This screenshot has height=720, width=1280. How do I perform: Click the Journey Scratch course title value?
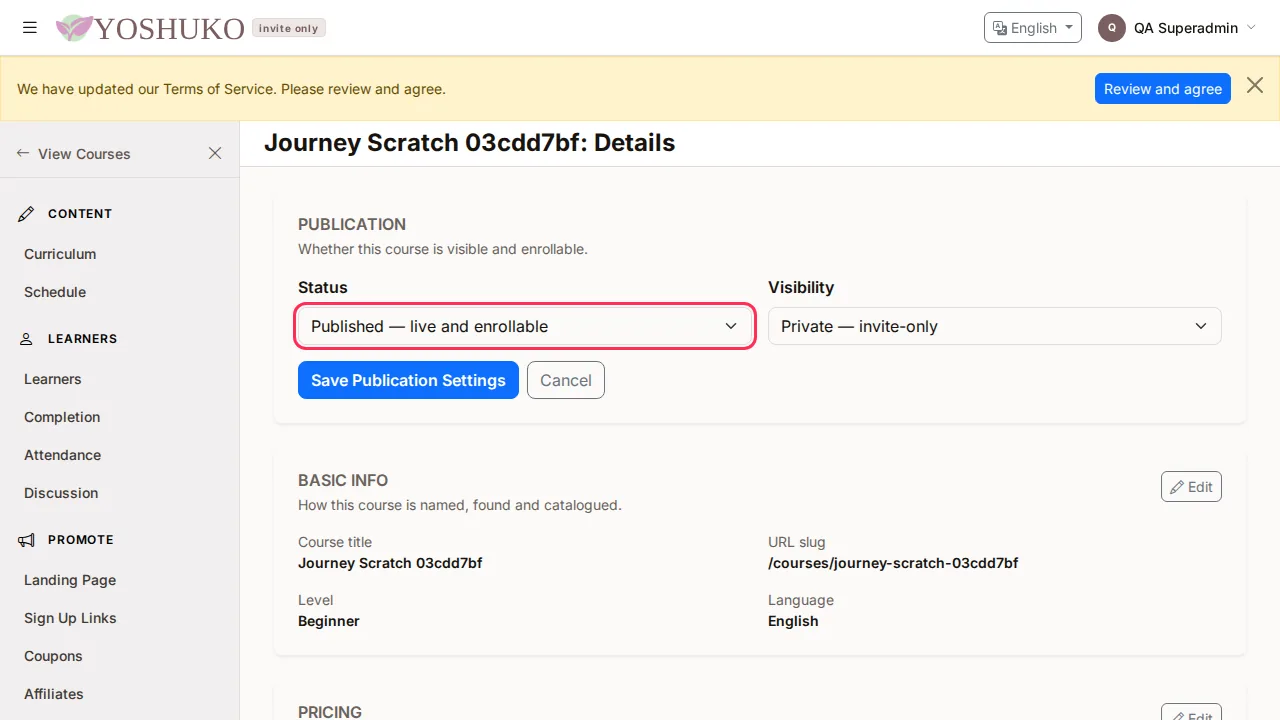point(390,563)
